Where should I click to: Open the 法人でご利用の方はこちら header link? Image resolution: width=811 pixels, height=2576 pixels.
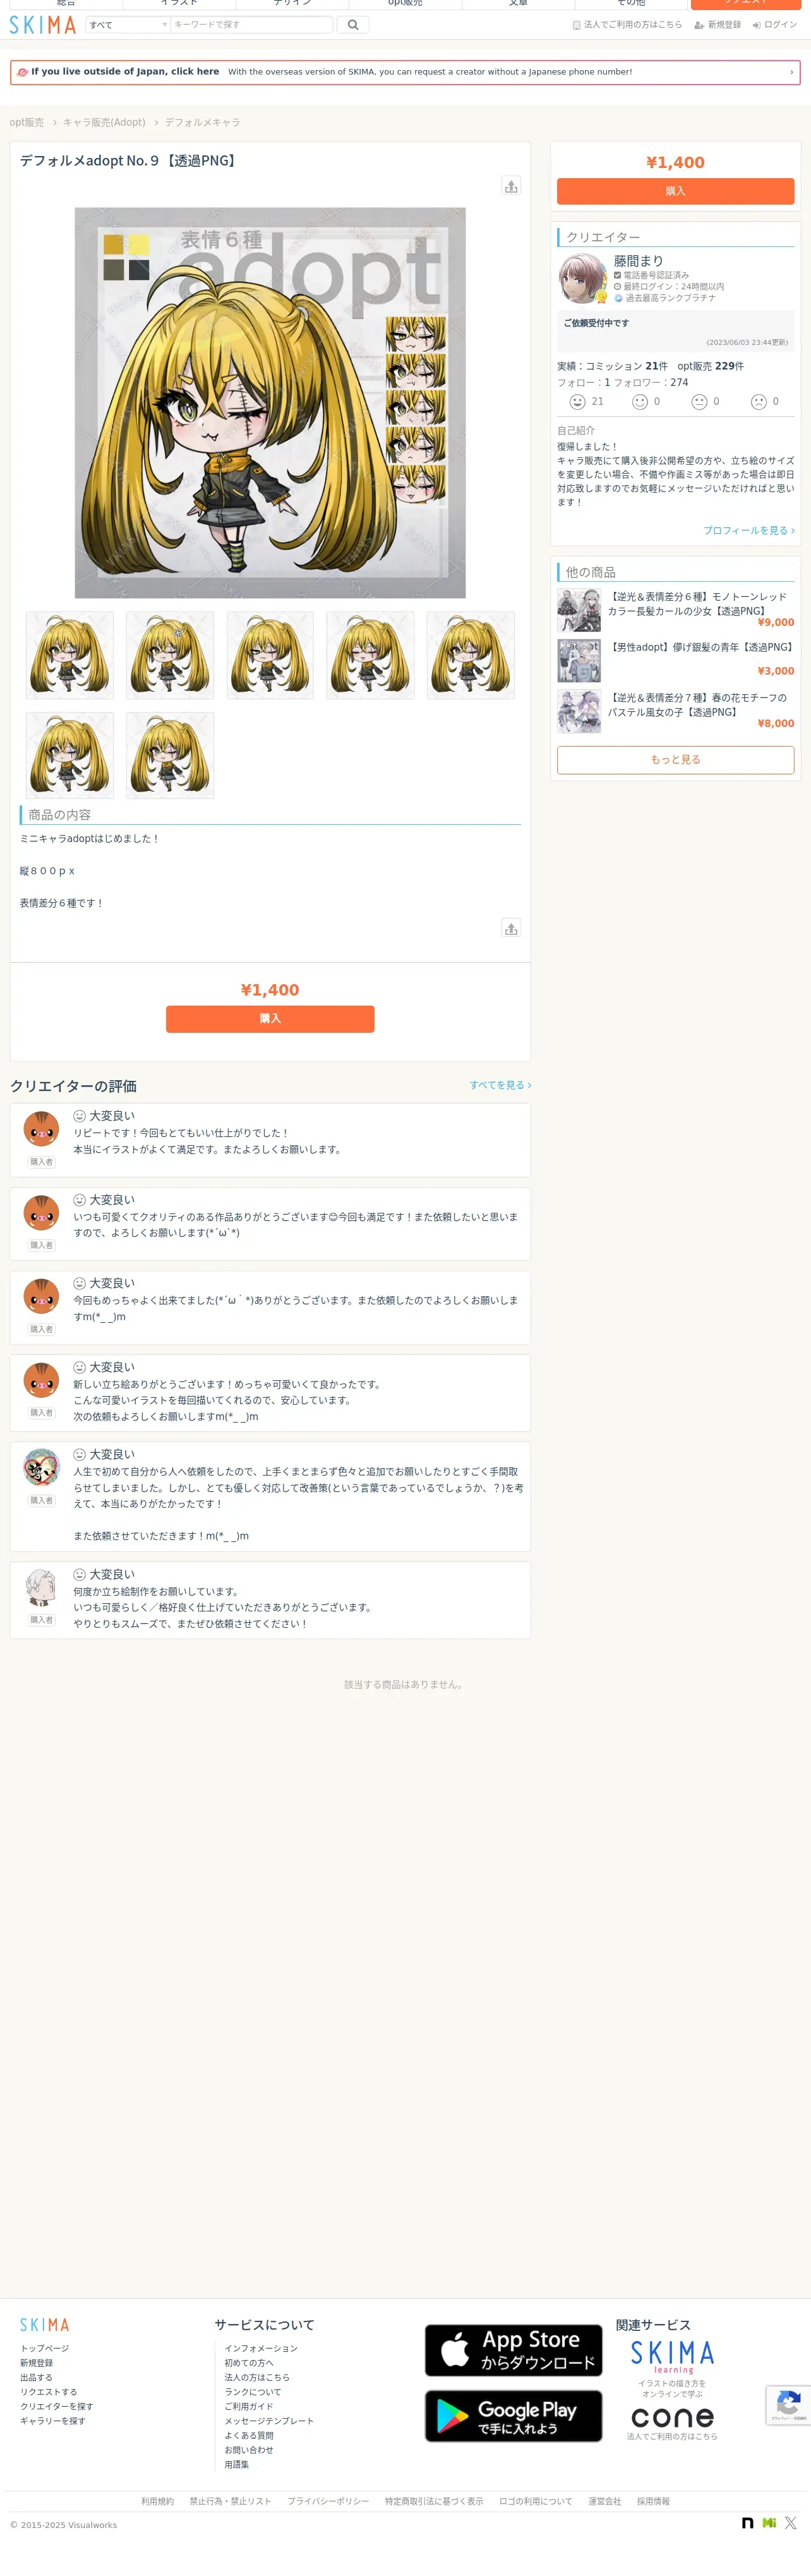pyautogui.click(x=627, y=25)
